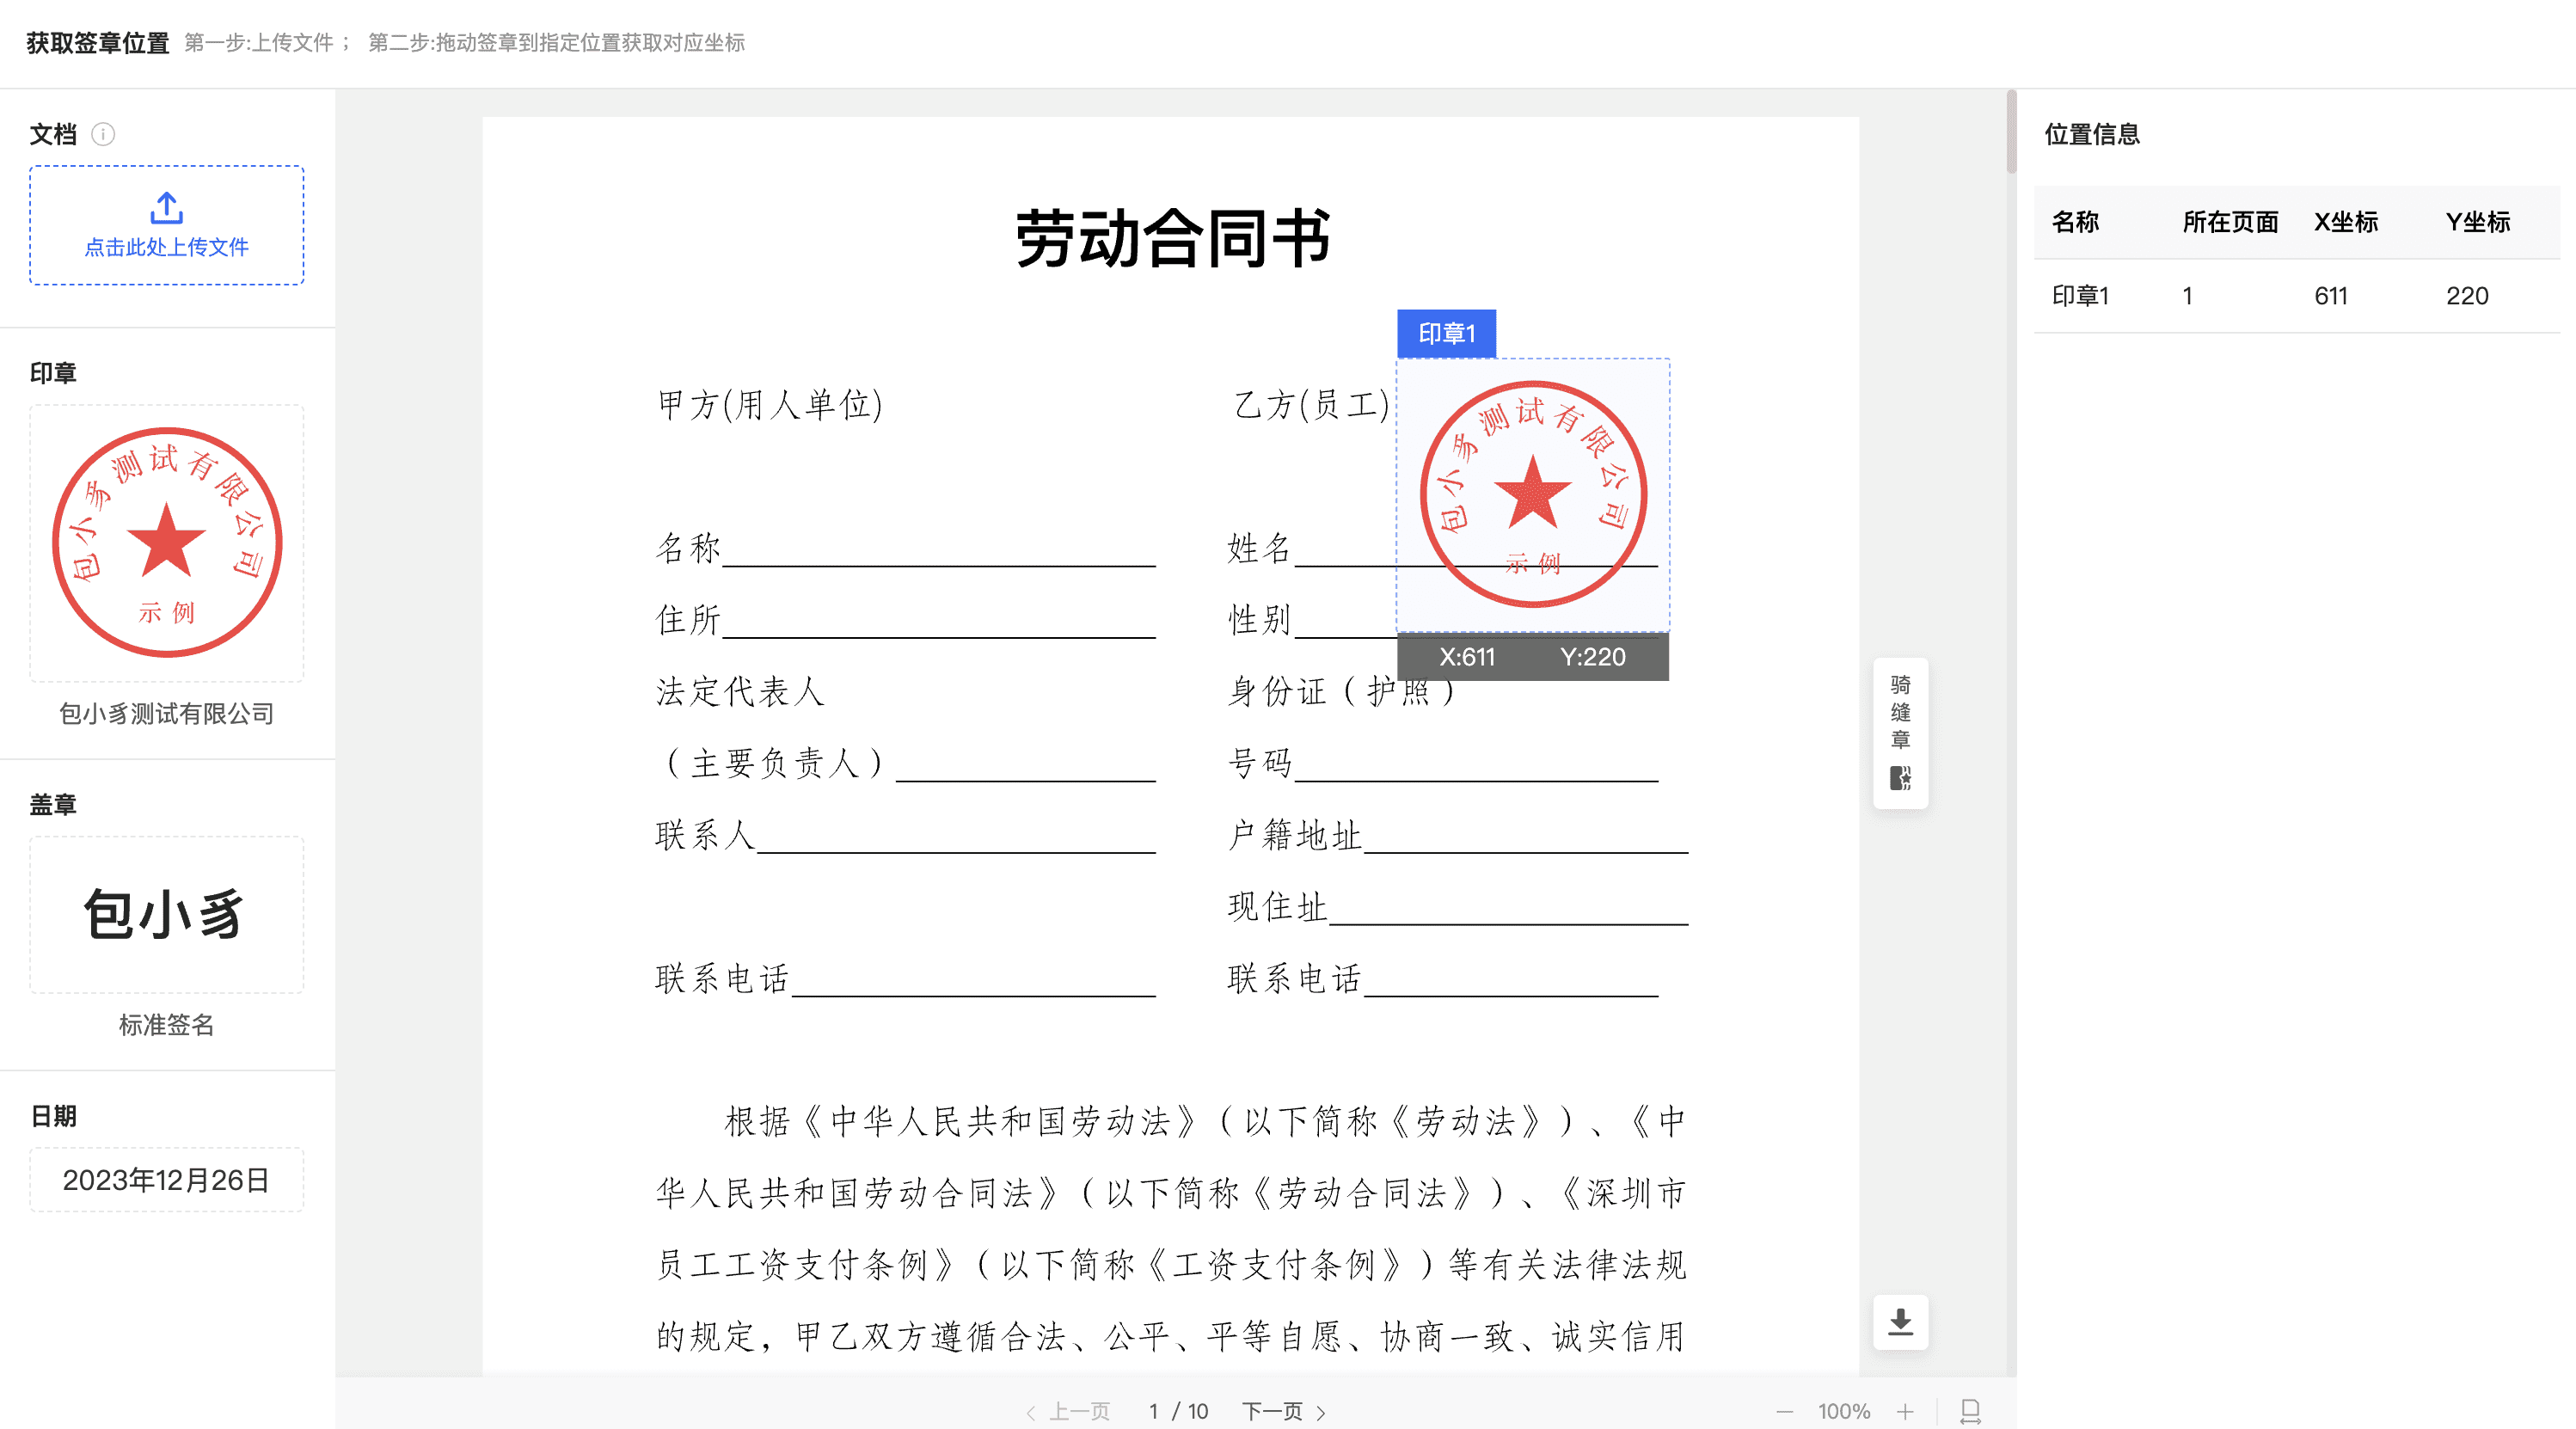
Task: Click the document vertical scrollbar
Action: click(x=2011, y=133)
